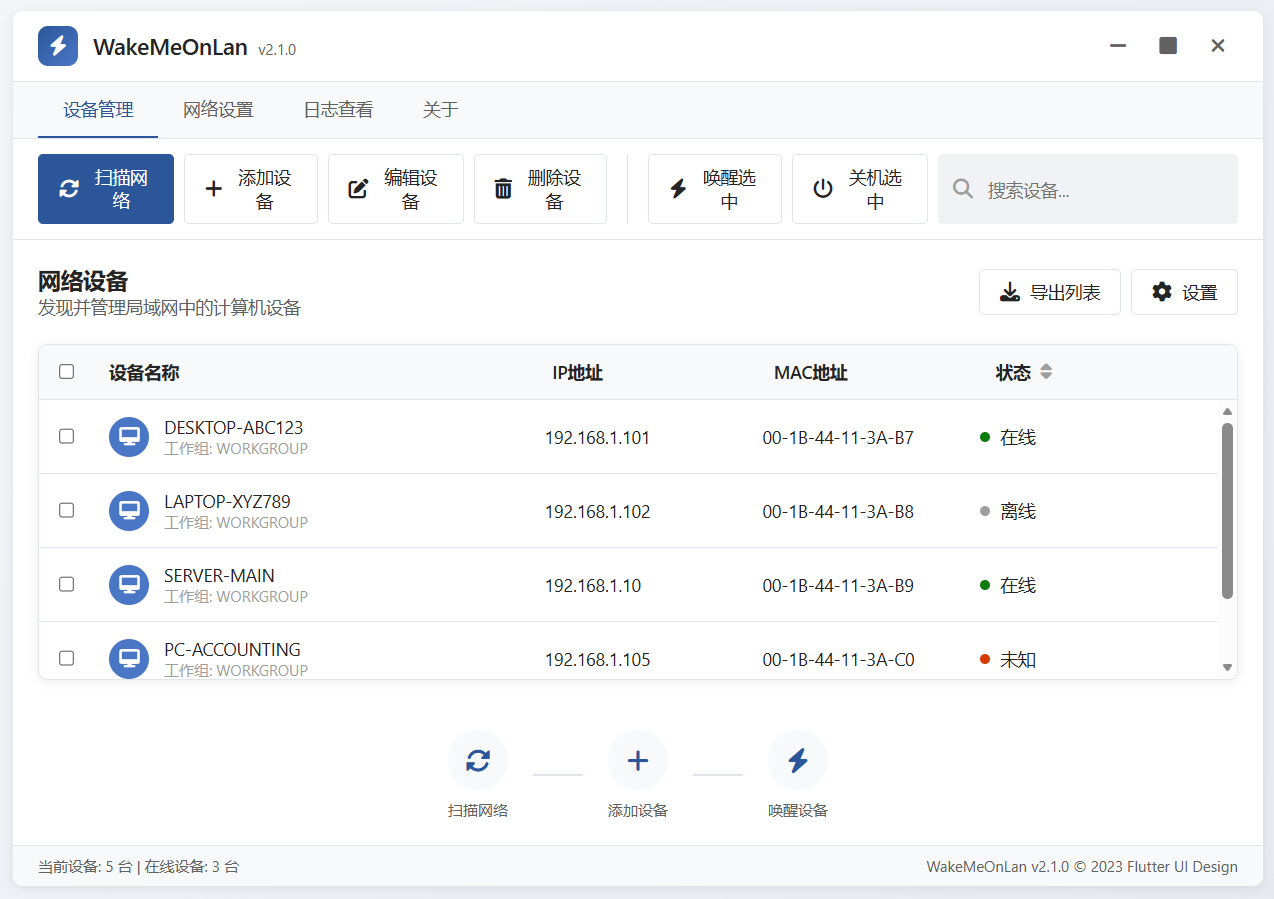Click the computer icon for SERVER-MAIN
Screen dimensions: 1274x899
click(129, 585)
